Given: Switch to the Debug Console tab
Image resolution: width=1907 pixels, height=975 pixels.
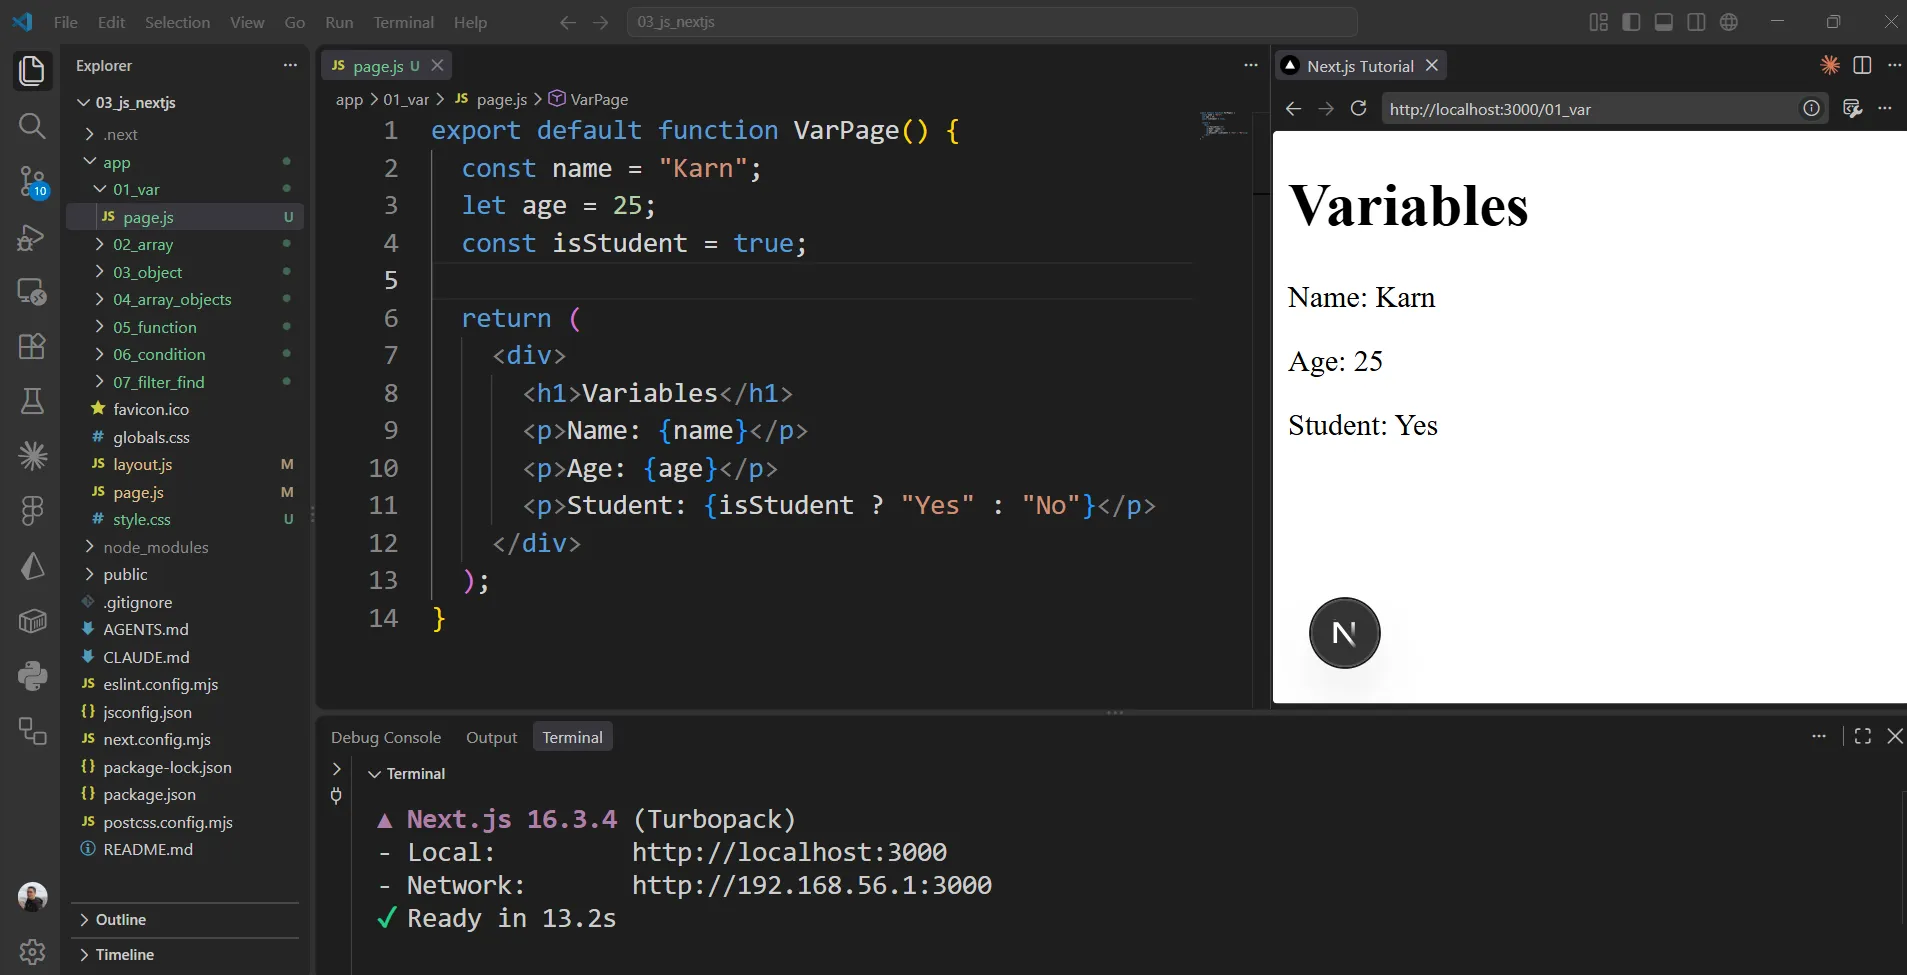Looking at the screenshot, I should click(x=386, y=737).
